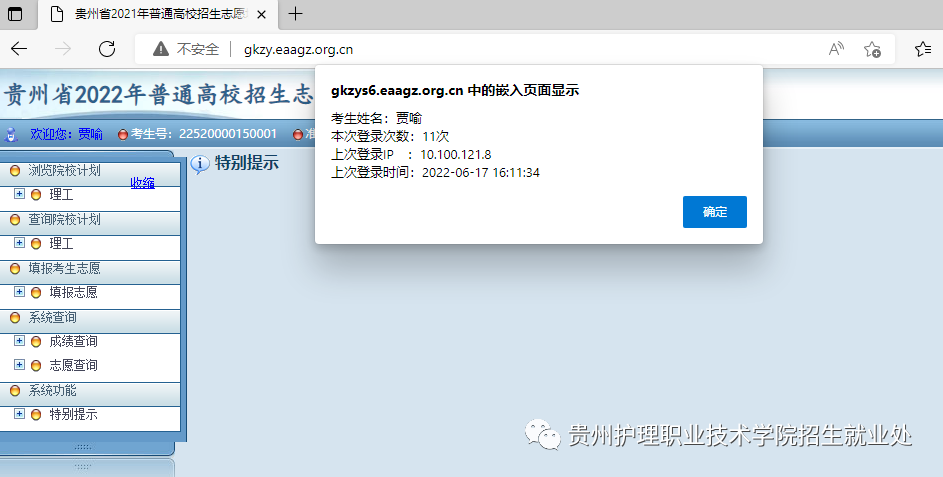The height and width of the screenshot is (477, 943).
Task: Select 成绩查询 in sidebar
Action: [x=73, y=341]
